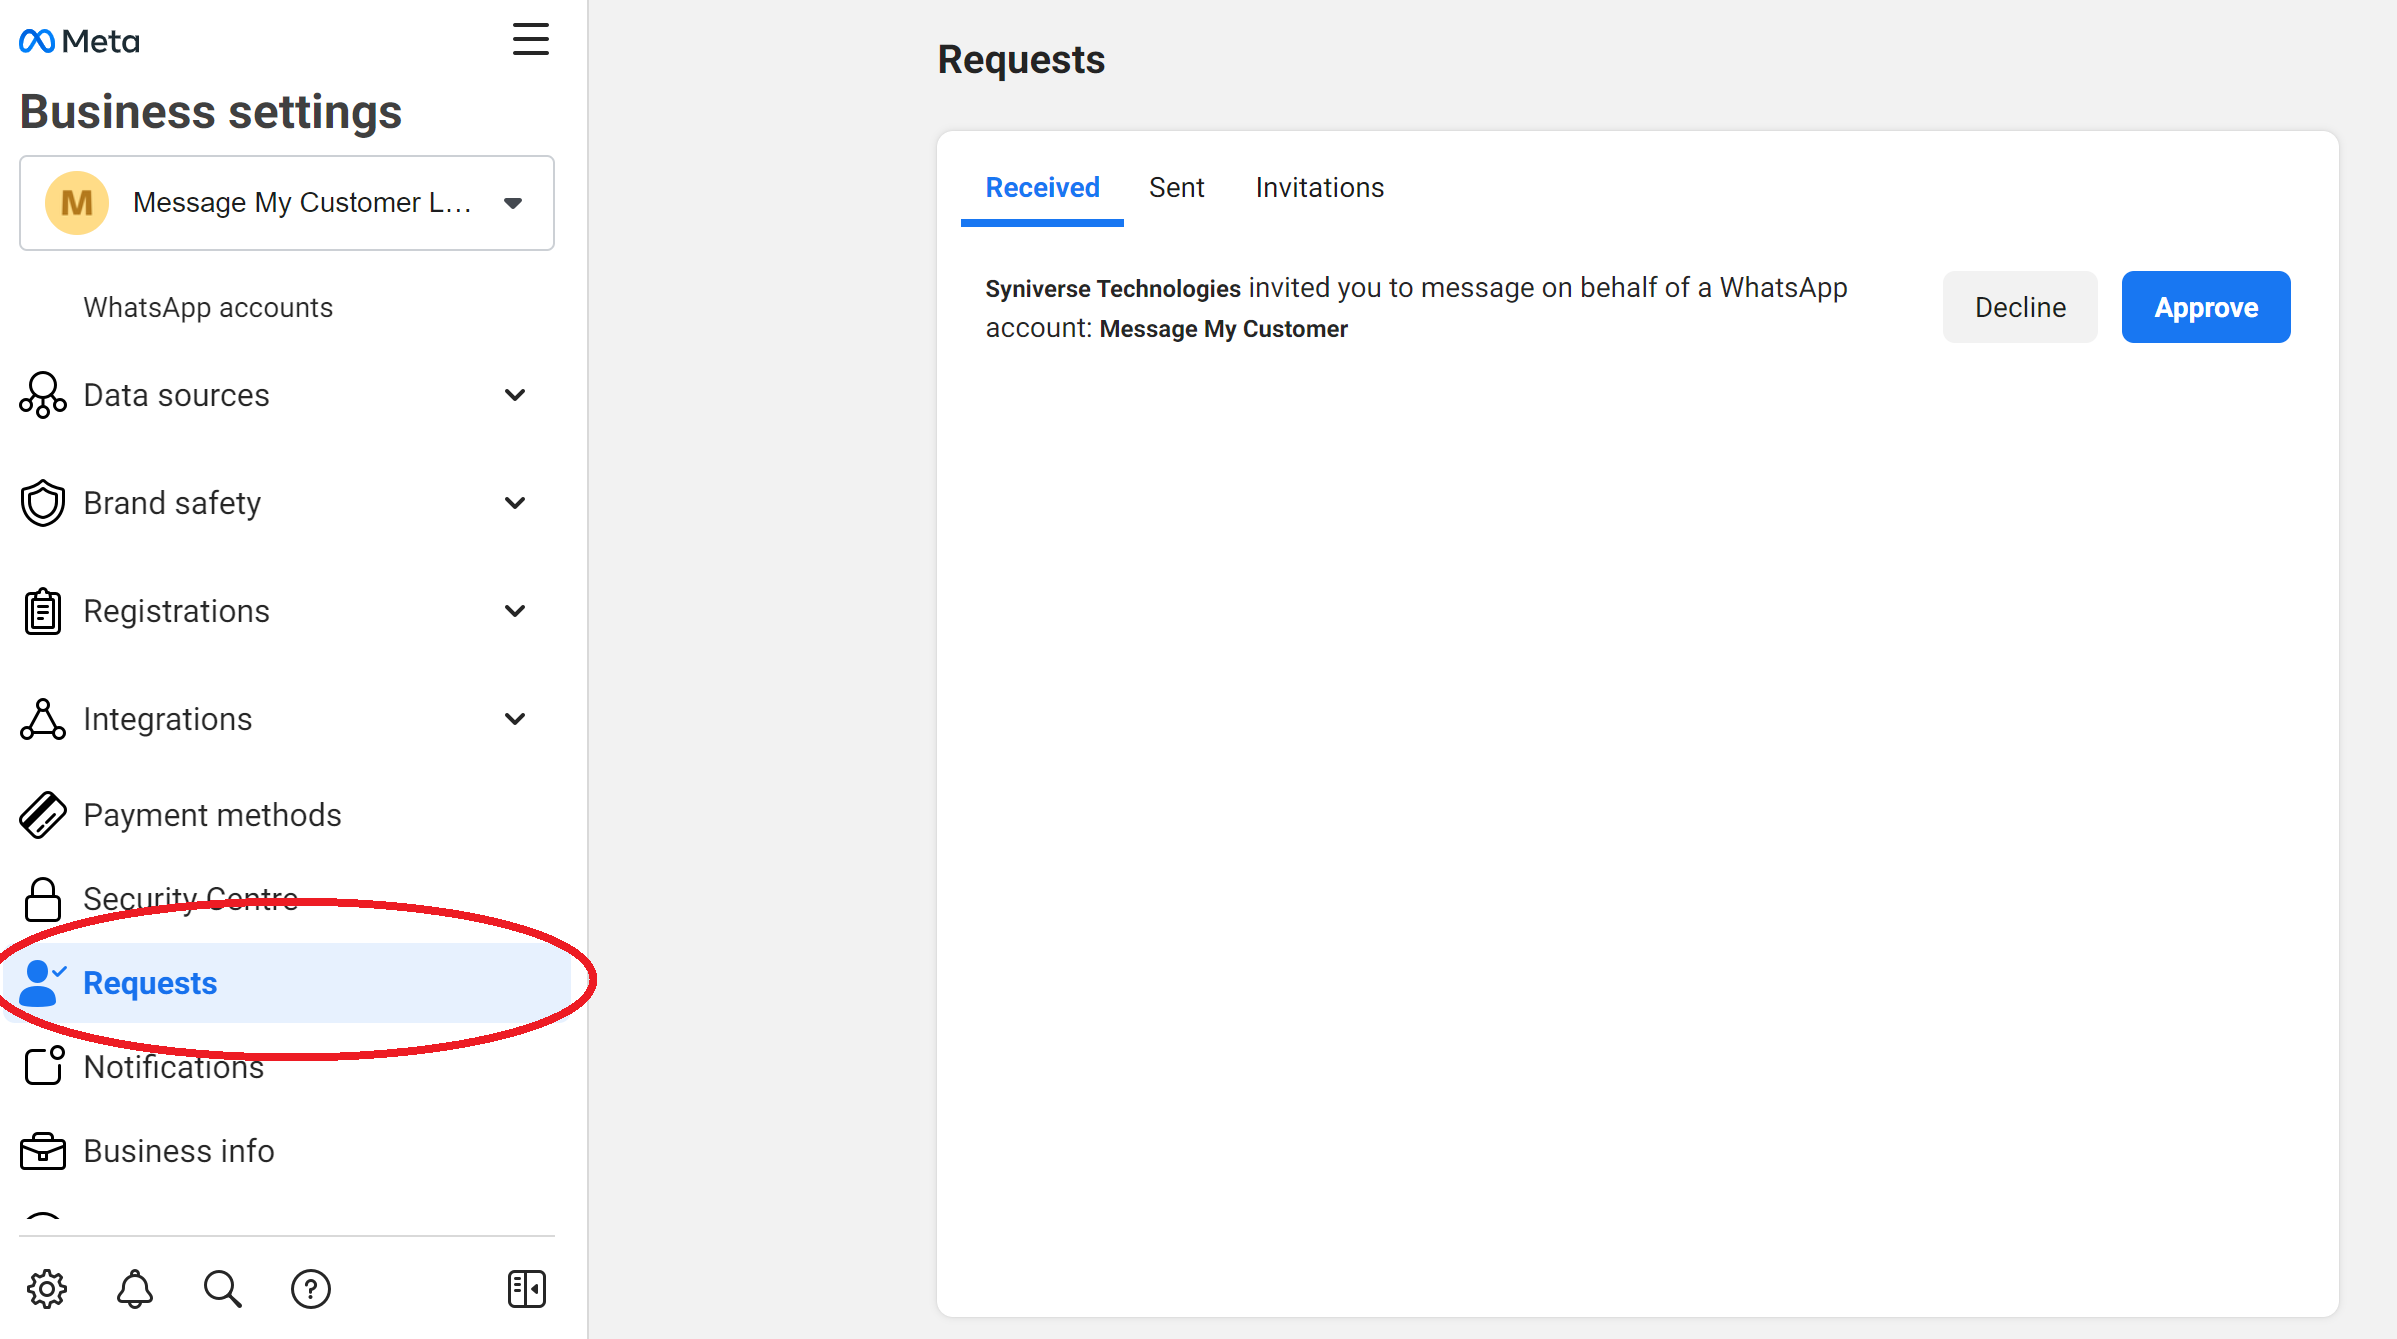Click the Meta logo
Image resolution: width=2397 pixels, height=1339 pixels.
[79, 41]
